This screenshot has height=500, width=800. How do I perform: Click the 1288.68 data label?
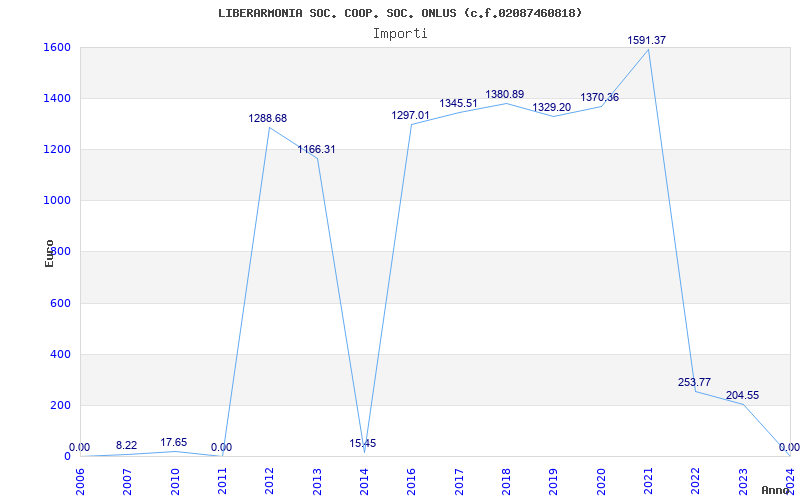pos(268,118)
